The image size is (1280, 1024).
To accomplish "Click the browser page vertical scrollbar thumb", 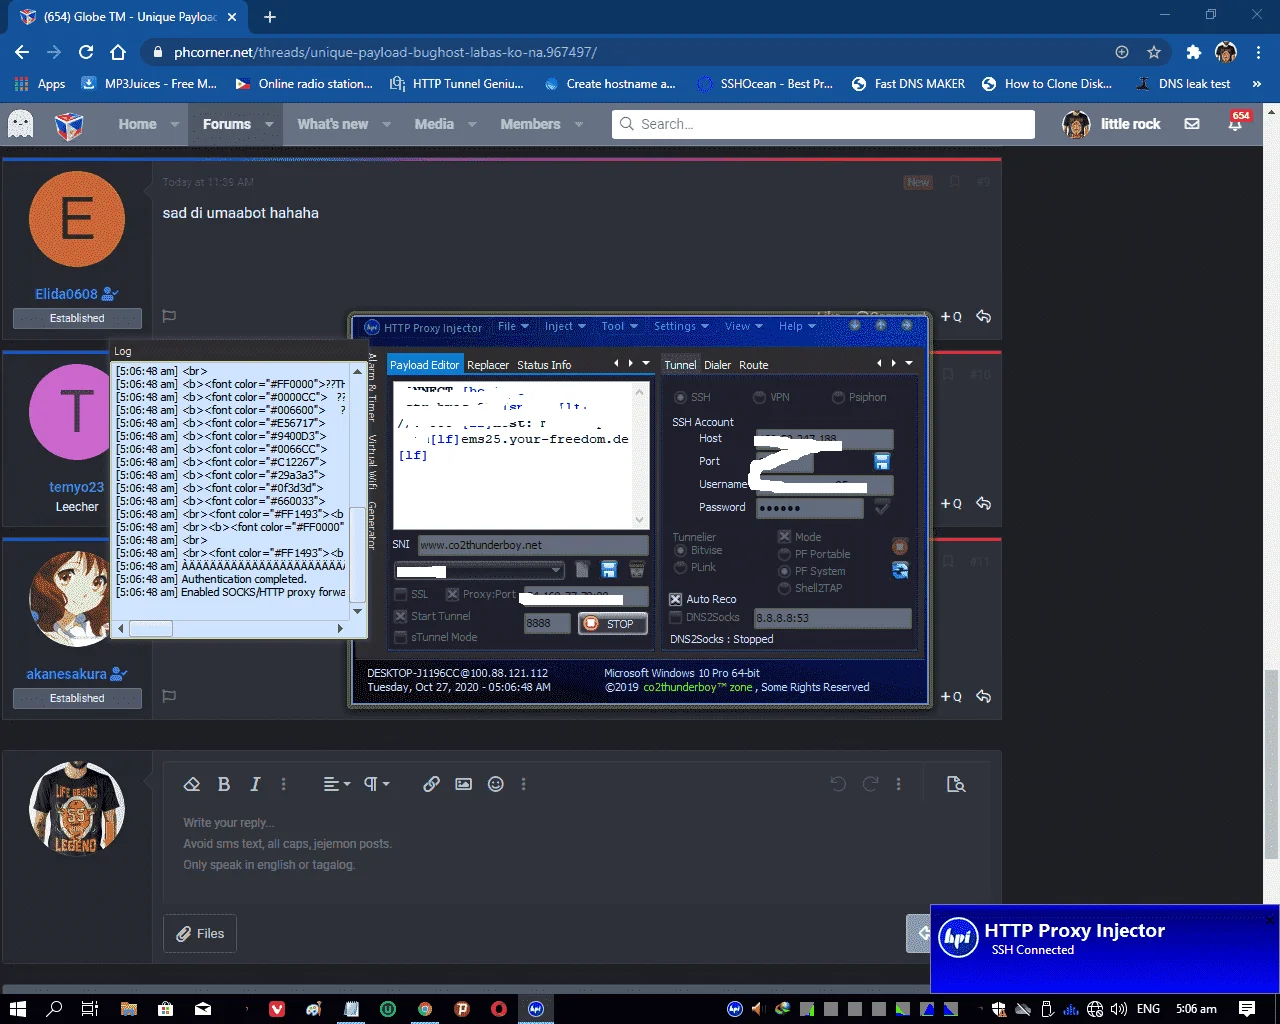I will (x=1271, y=763).
